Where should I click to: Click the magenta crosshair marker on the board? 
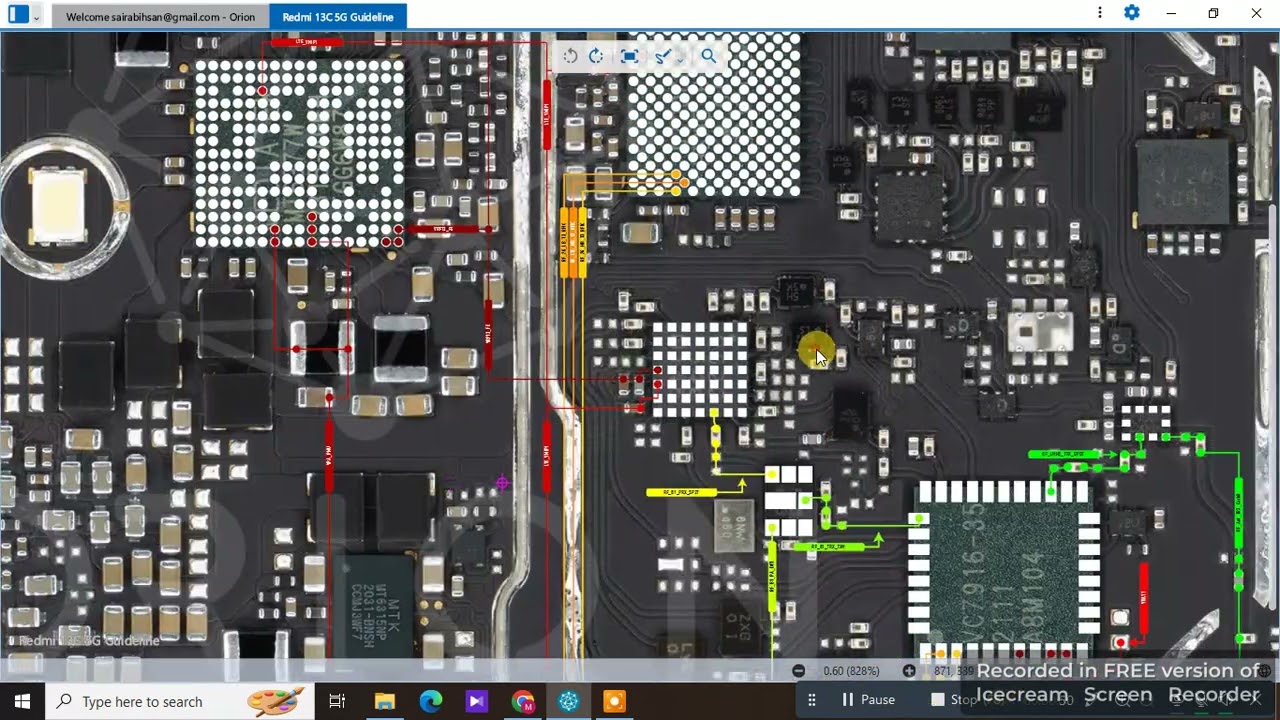pos(502,483)
